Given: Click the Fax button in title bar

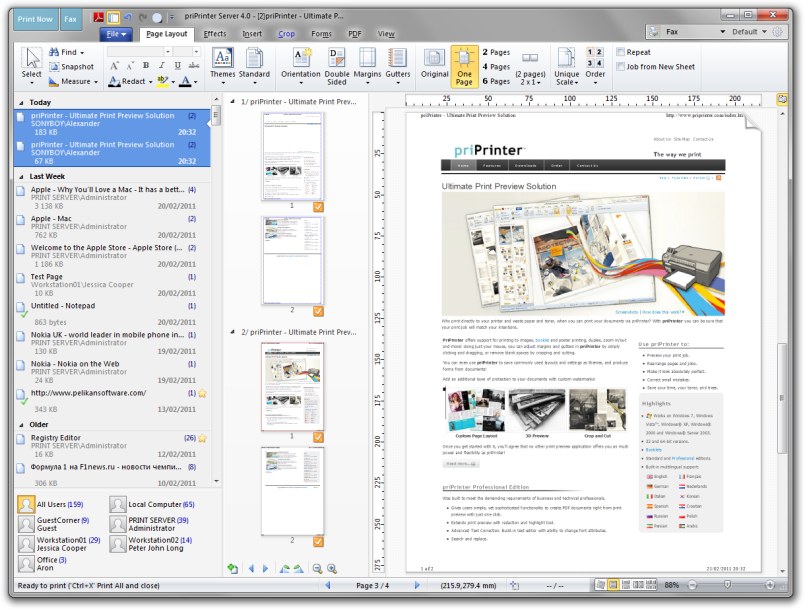Looking at the screenshot, I should pos(70,19).
